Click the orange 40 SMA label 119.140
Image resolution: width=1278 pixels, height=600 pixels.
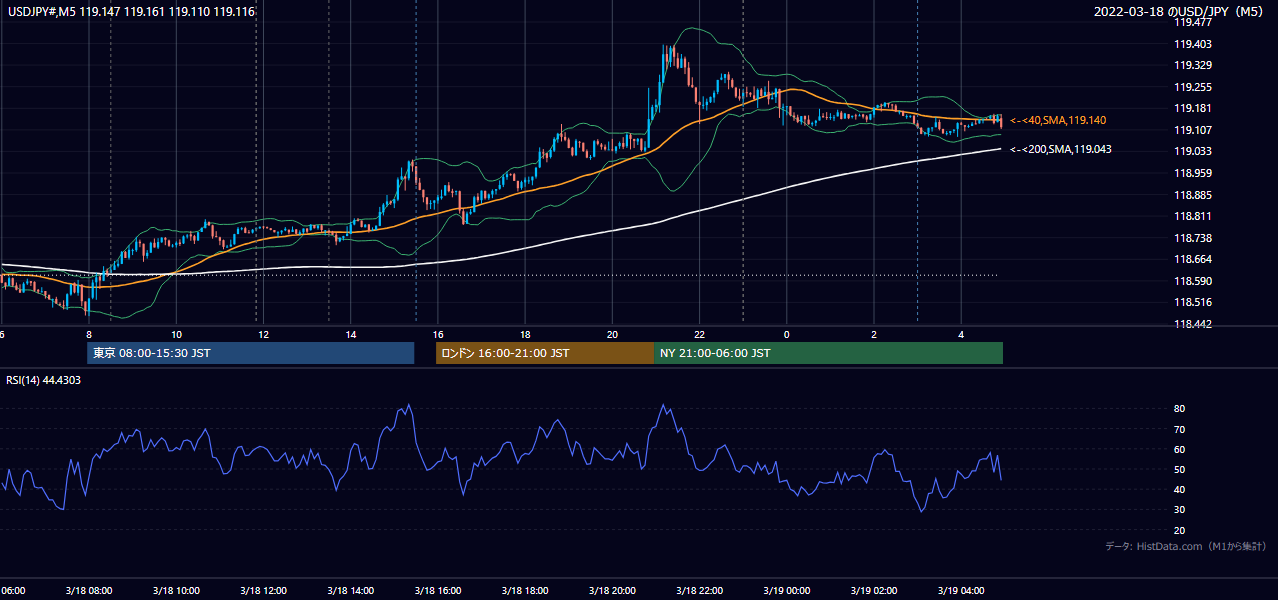1058,120
